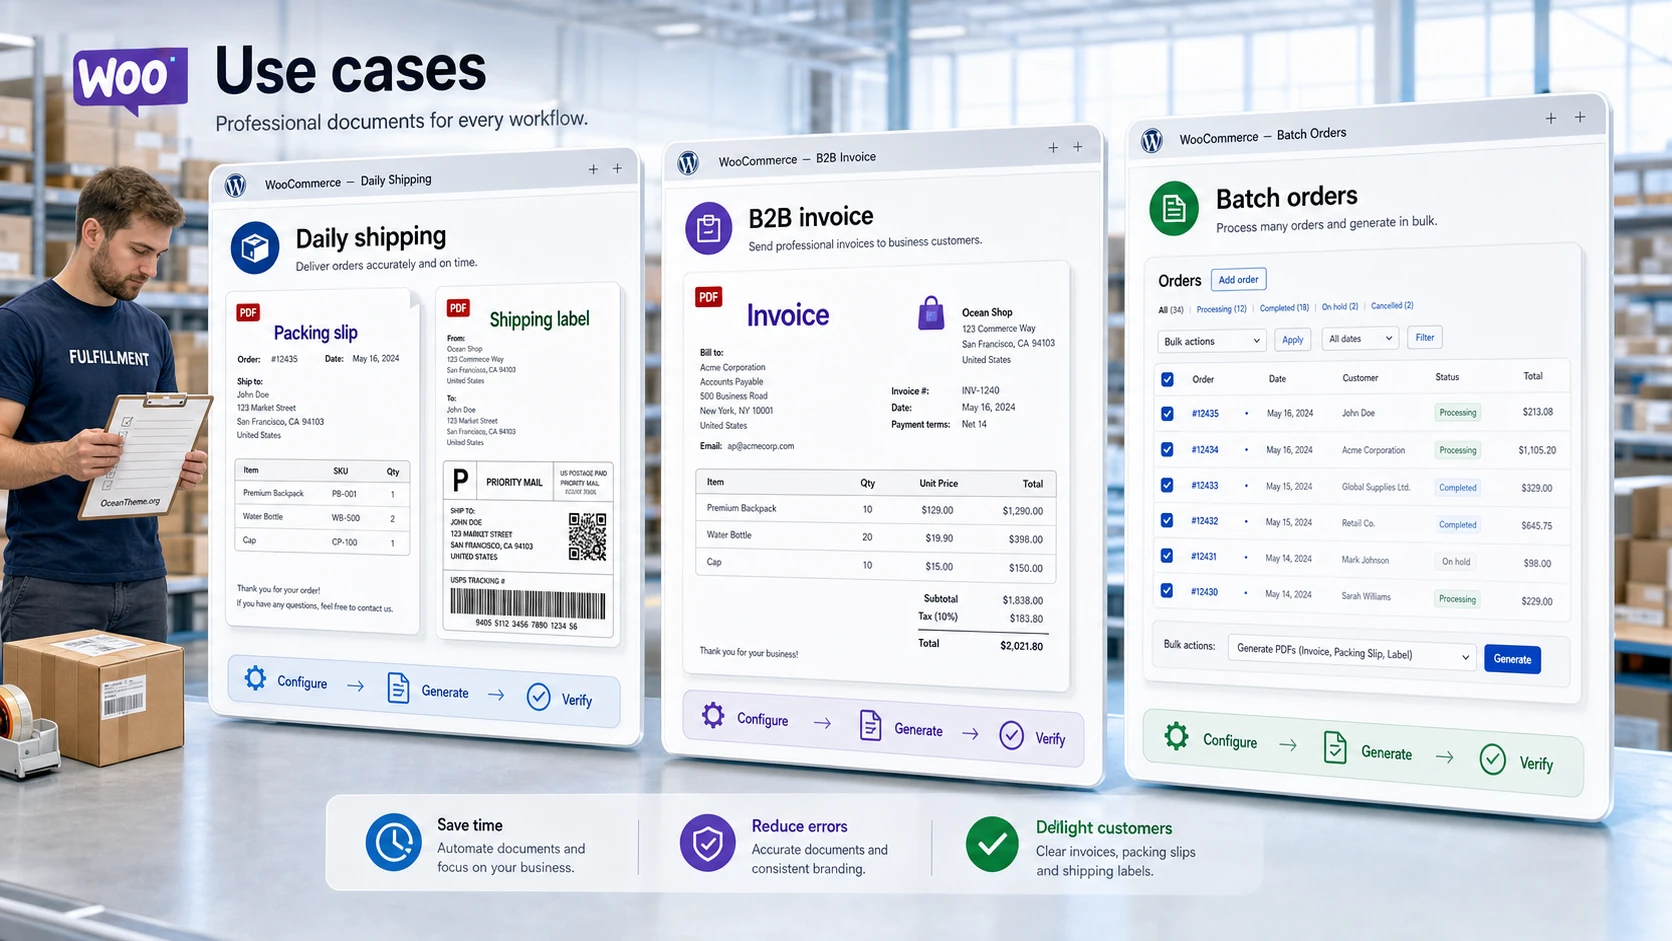Click the green document icon beside Batch orders
The height and width of the screenshot is (941, 1672).
coord(1174,208)
